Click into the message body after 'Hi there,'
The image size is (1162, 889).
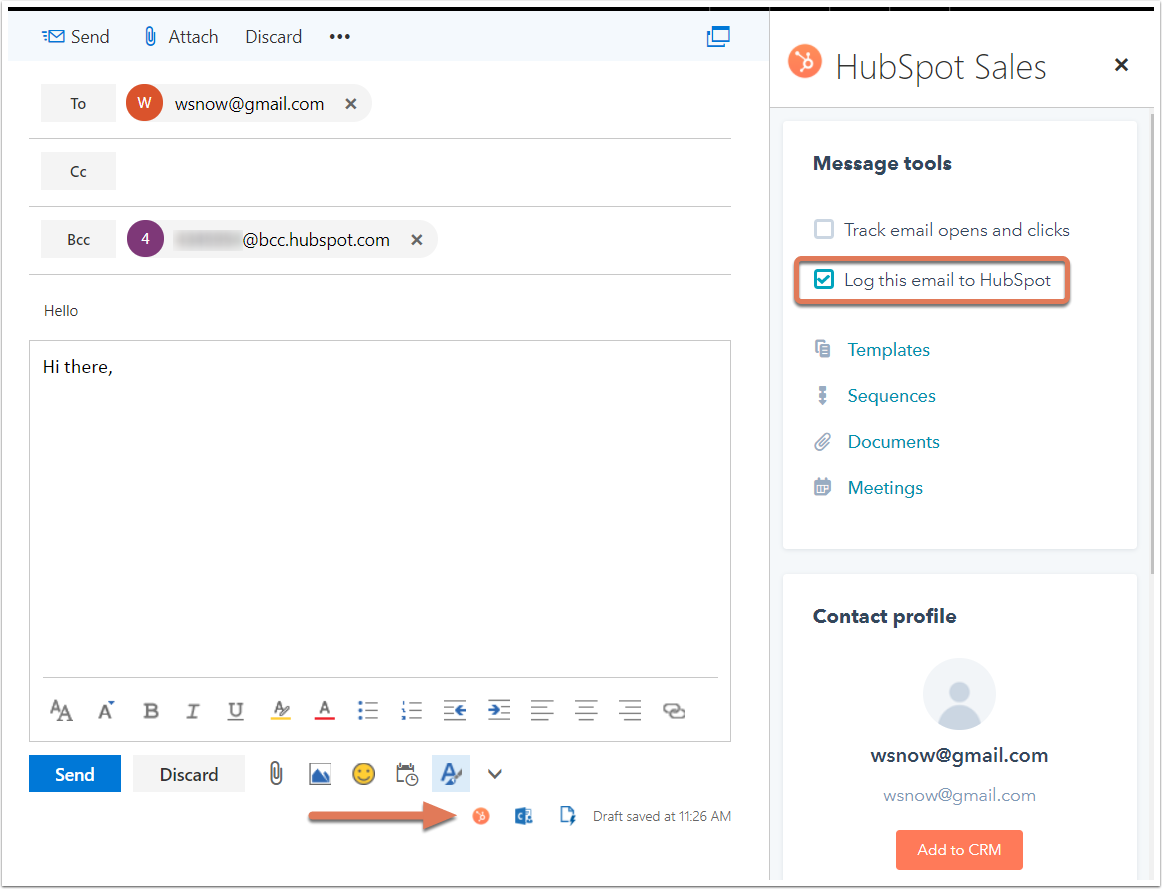[x=379, y=508]
